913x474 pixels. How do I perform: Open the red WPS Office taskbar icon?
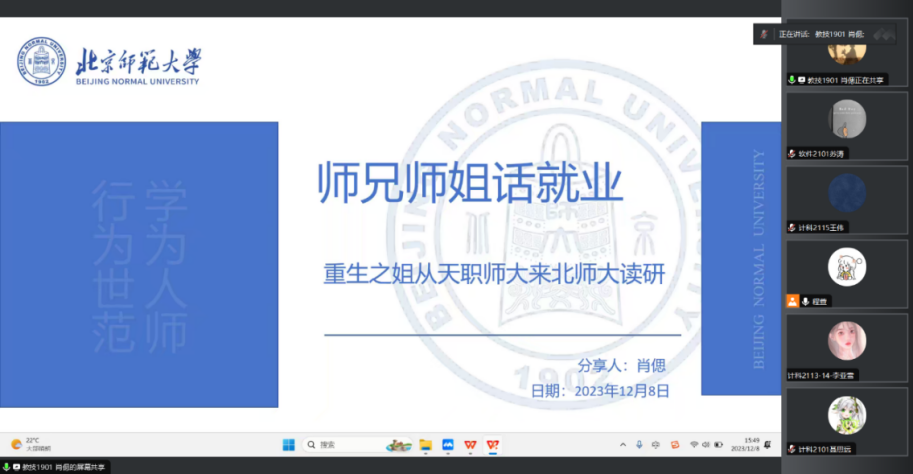tap(470, 444)
